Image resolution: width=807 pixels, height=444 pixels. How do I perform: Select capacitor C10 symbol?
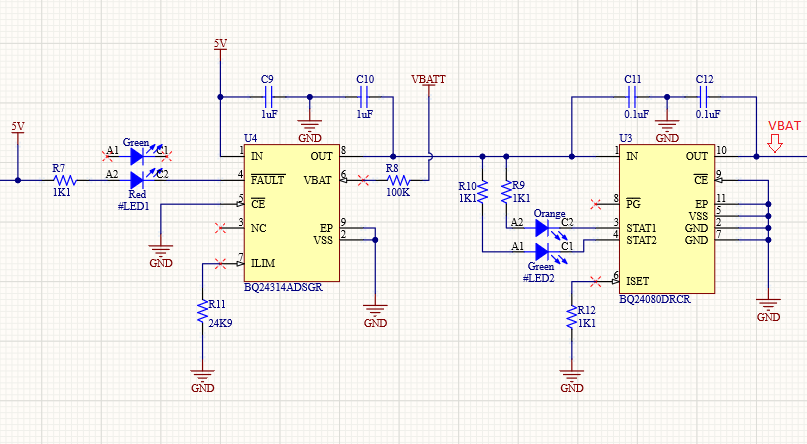pos(364,97)
